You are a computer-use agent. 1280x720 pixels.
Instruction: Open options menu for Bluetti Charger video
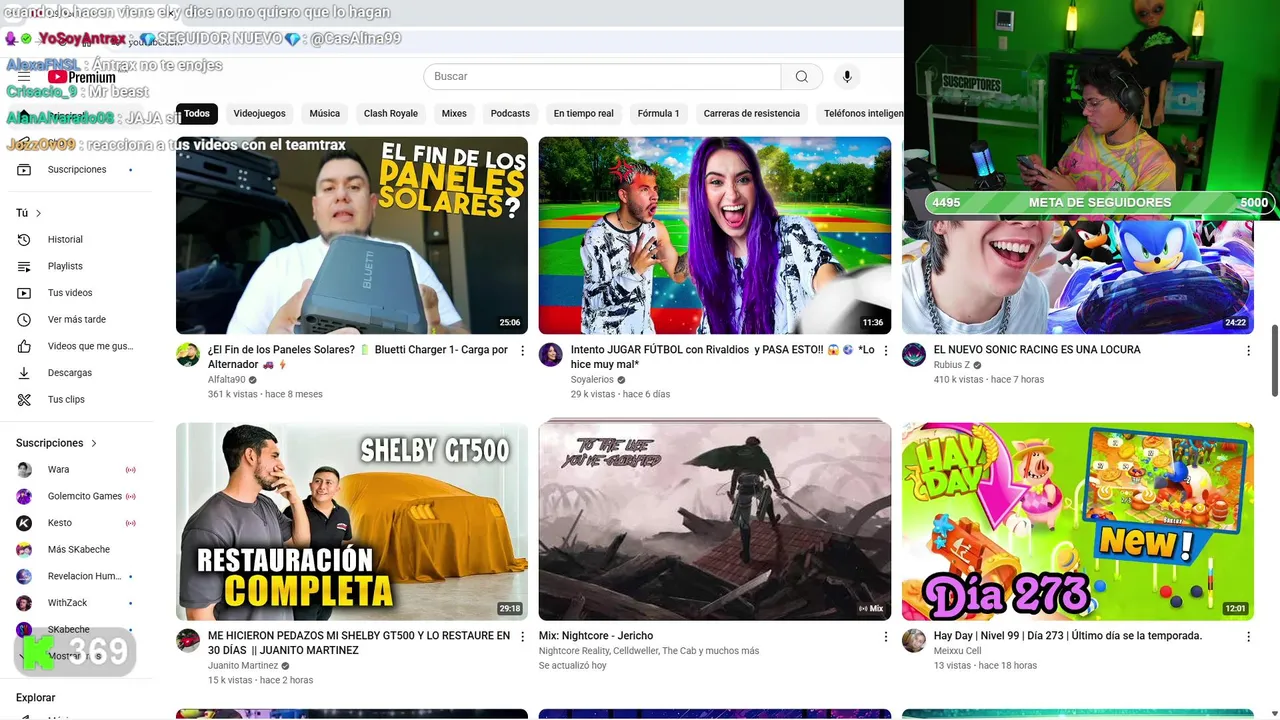click(522, 351)
